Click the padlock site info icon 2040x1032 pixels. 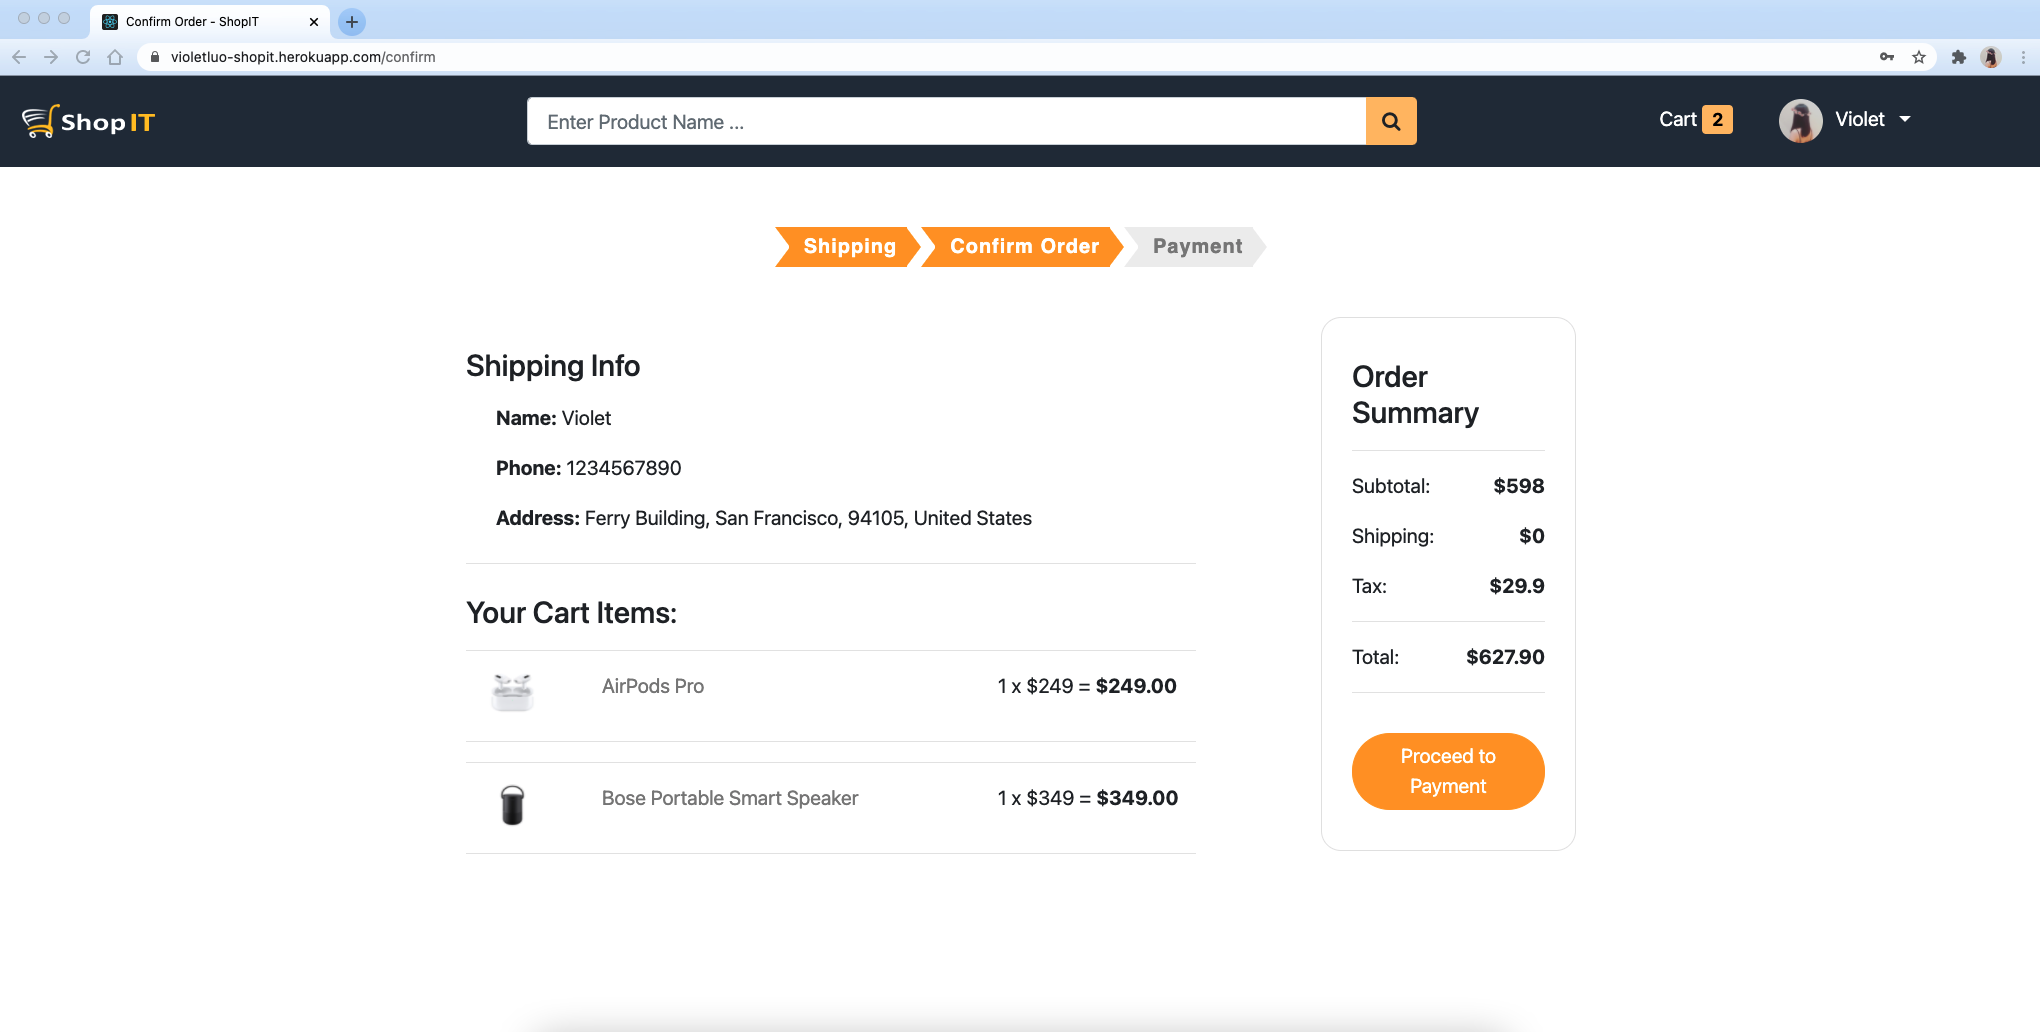coord(155,57)
